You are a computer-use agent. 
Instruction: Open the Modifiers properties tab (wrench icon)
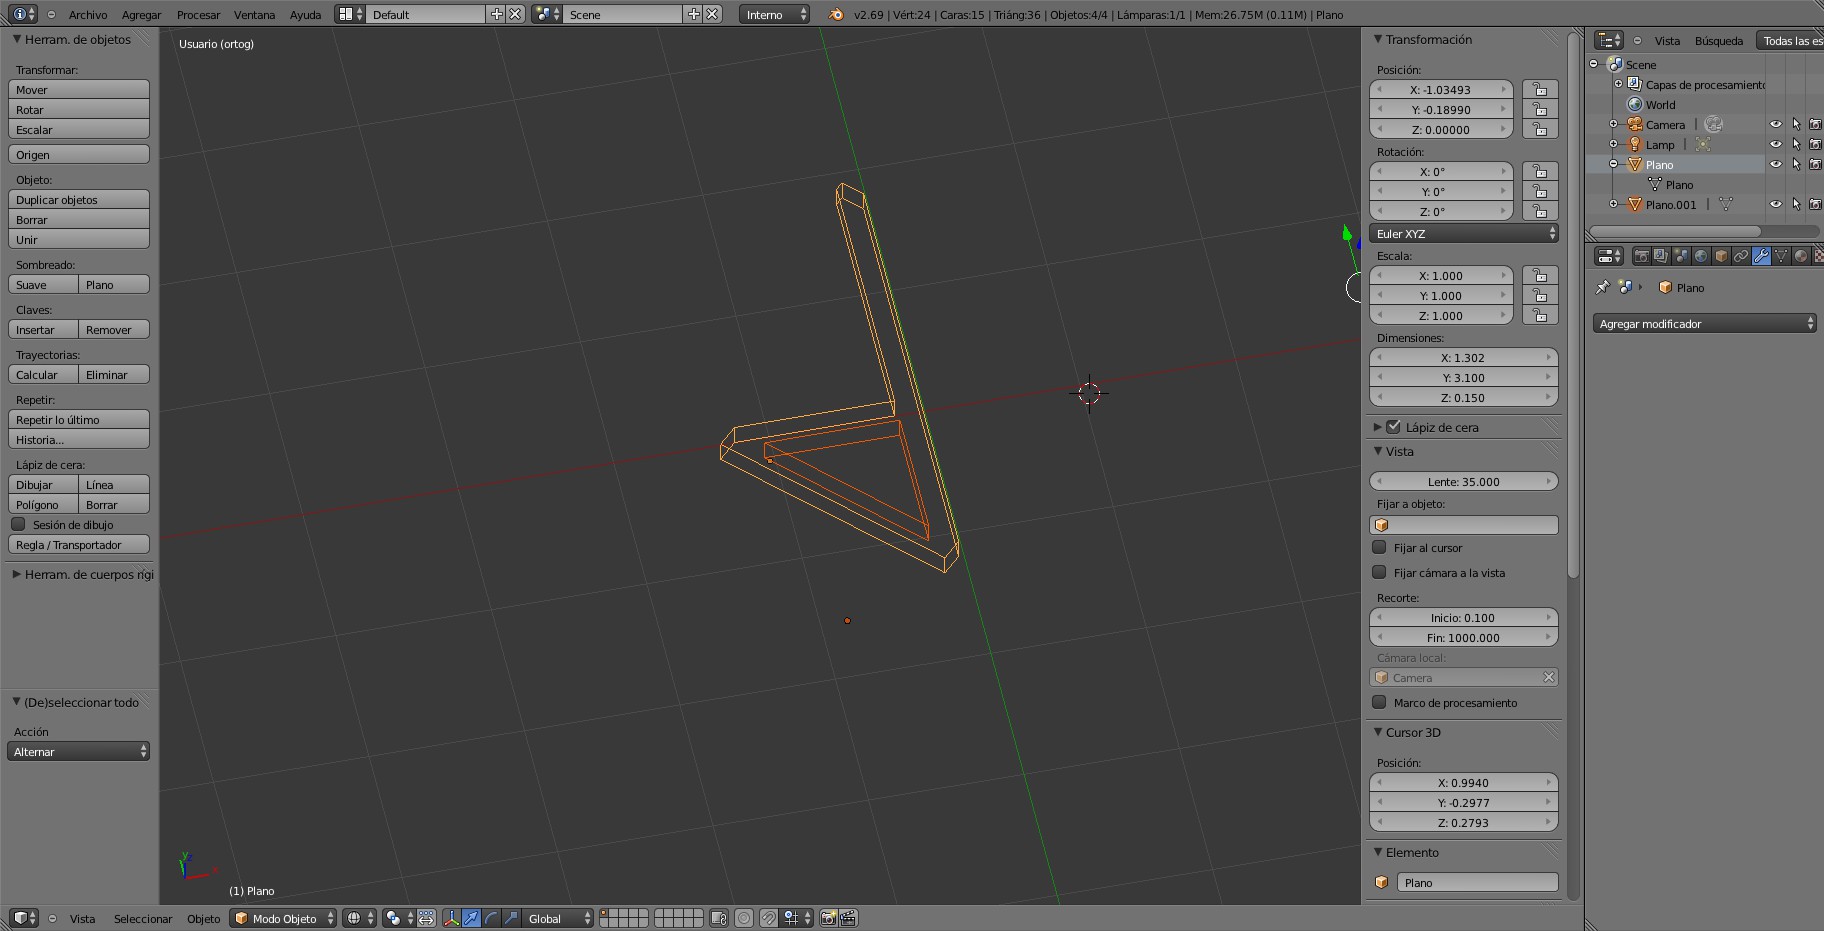pyautogui.click(x=1761, y=256)
